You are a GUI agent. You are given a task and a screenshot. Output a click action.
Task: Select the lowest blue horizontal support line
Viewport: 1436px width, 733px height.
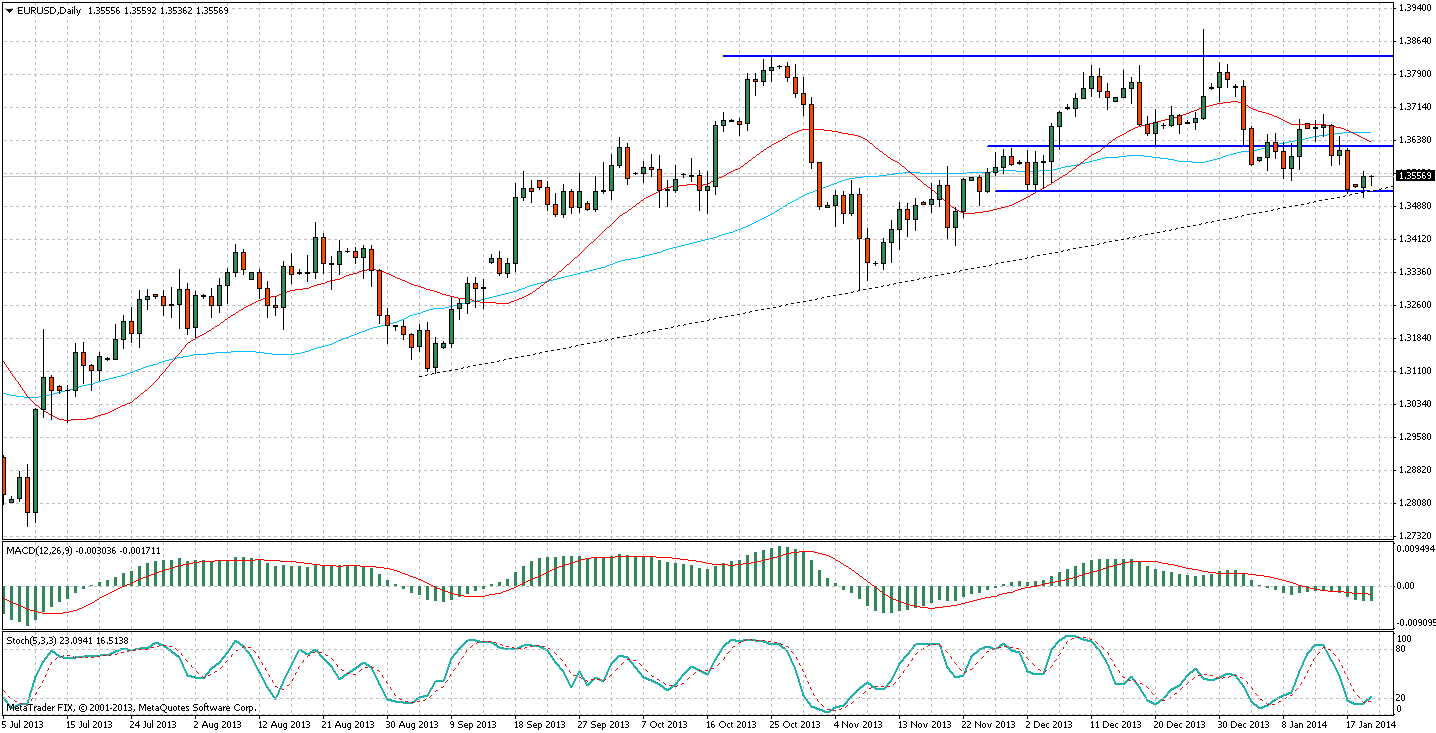(x=1150, y=191)
